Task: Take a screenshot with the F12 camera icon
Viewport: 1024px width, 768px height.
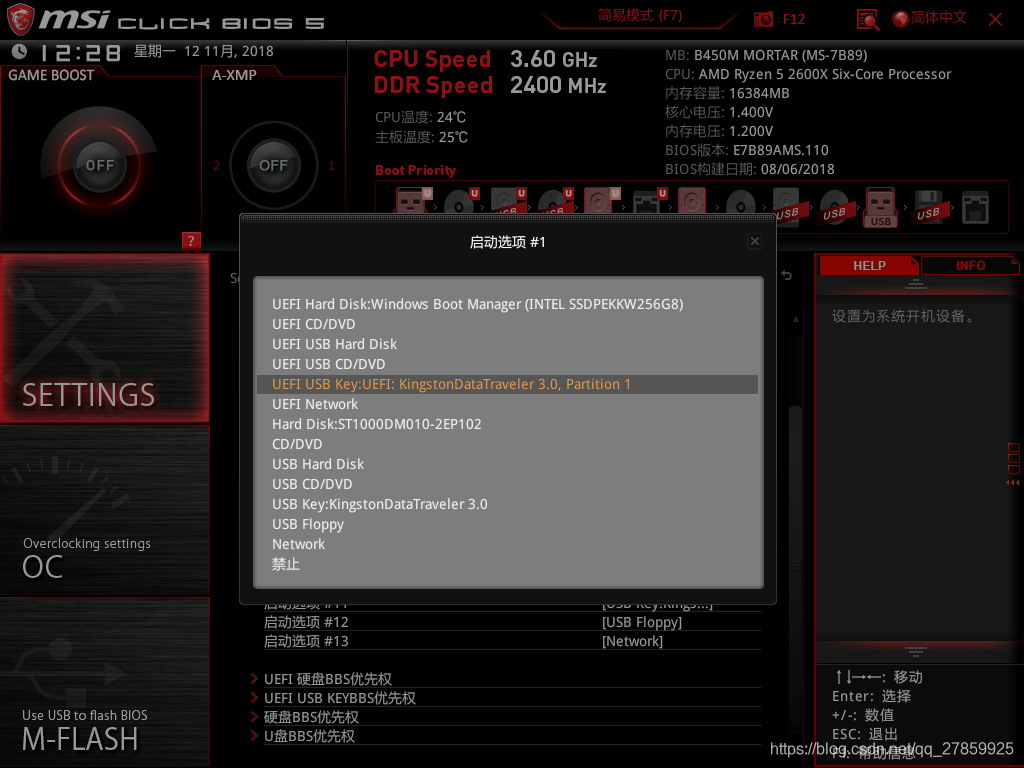Action: 763,19
